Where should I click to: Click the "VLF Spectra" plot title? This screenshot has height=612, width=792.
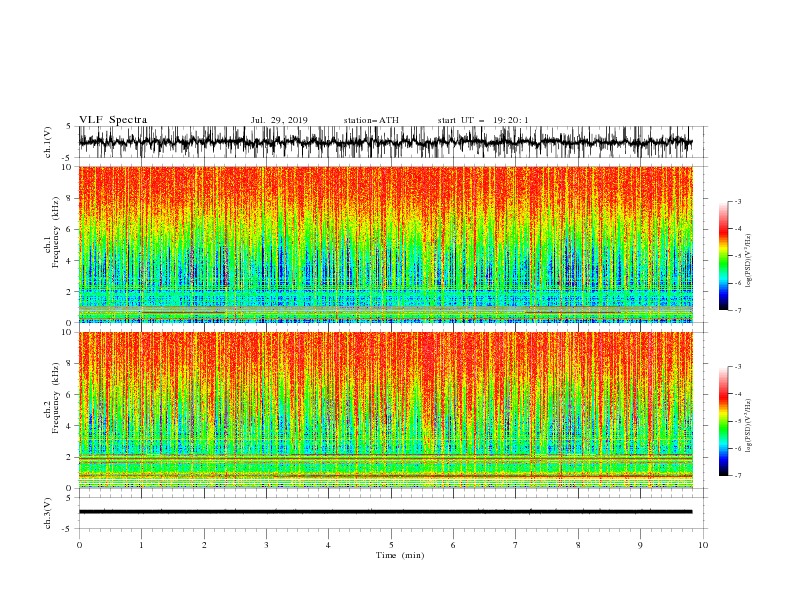tap(113, 120)
